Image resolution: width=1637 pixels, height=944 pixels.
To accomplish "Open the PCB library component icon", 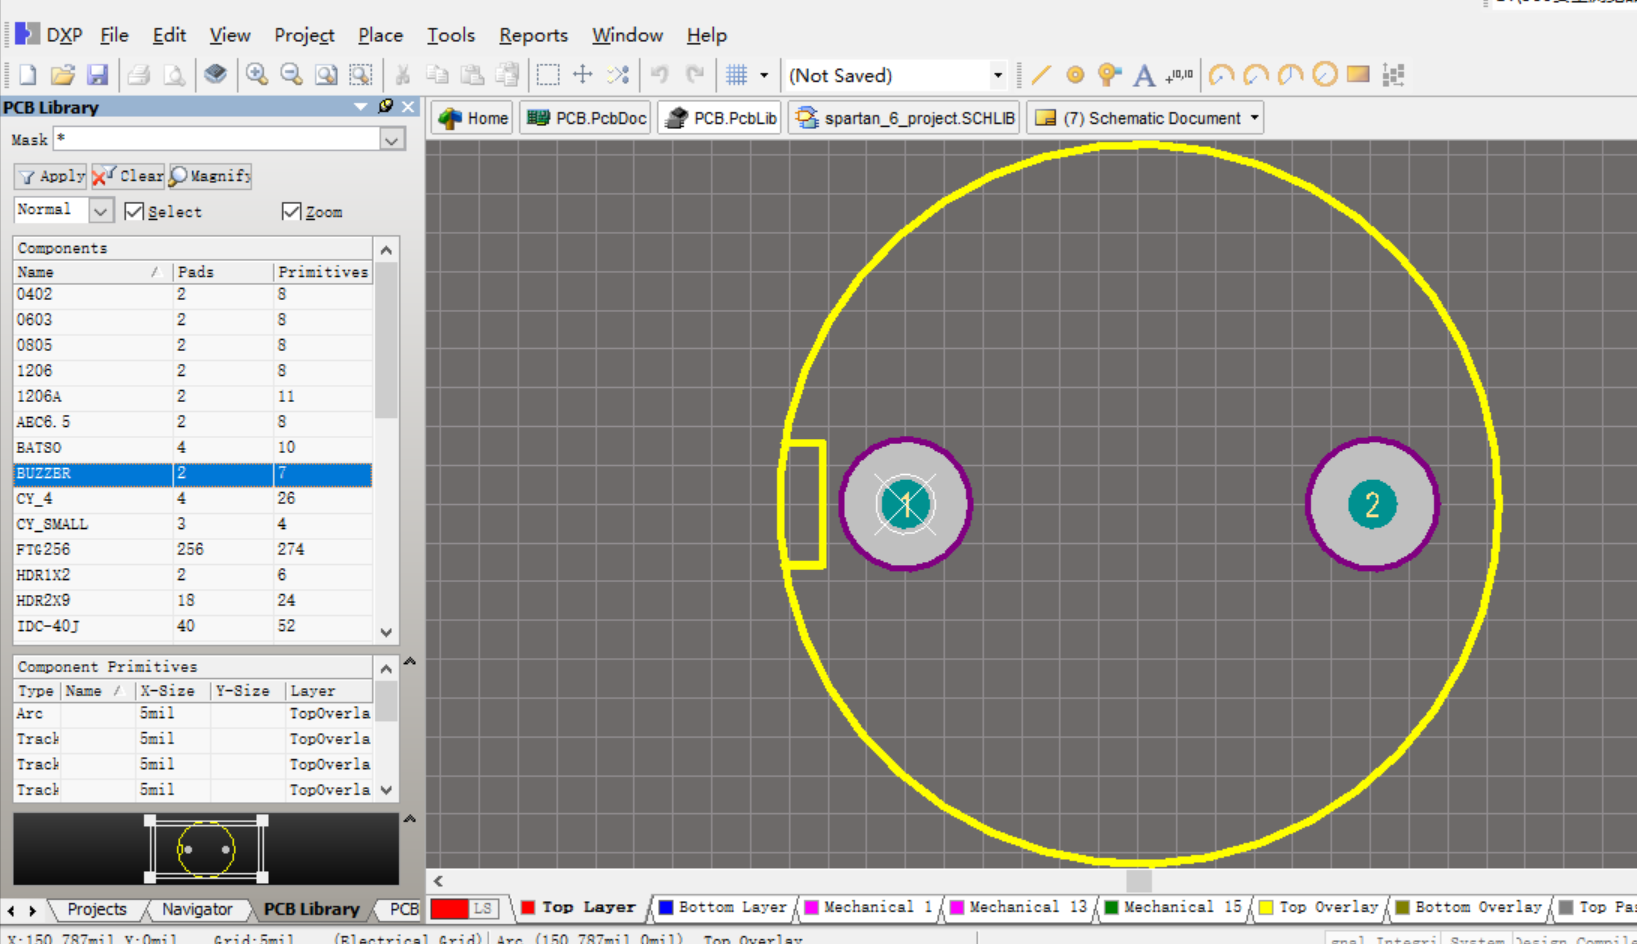I will tap(215, 75).
